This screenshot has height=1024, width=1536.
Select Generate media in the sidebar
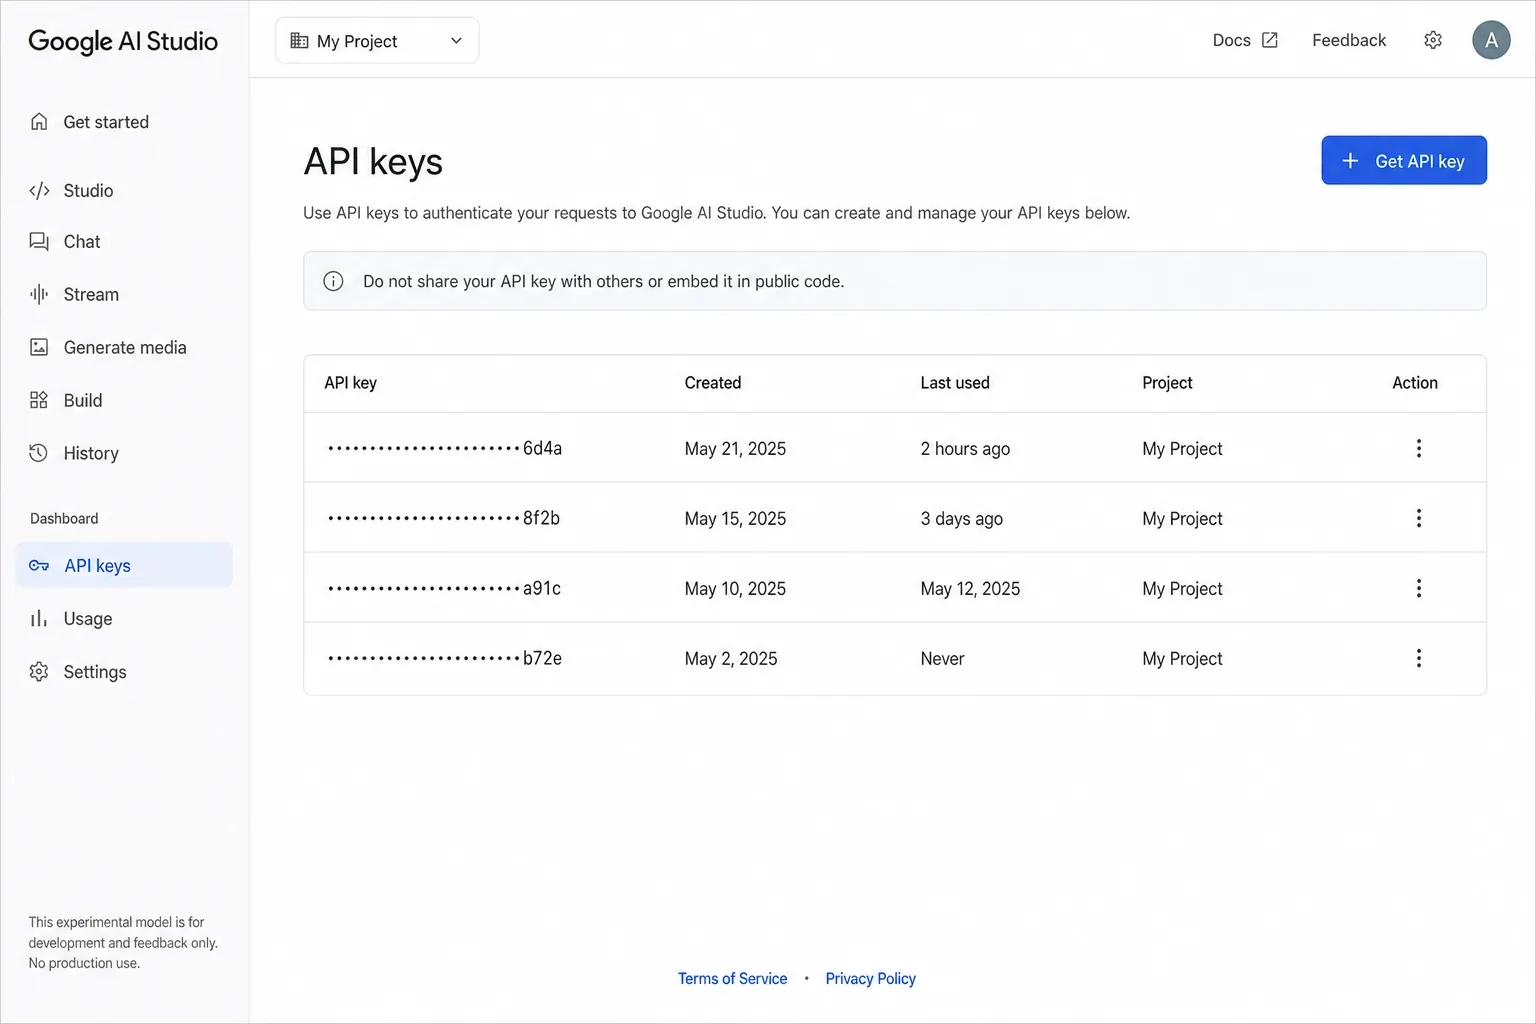124,347
